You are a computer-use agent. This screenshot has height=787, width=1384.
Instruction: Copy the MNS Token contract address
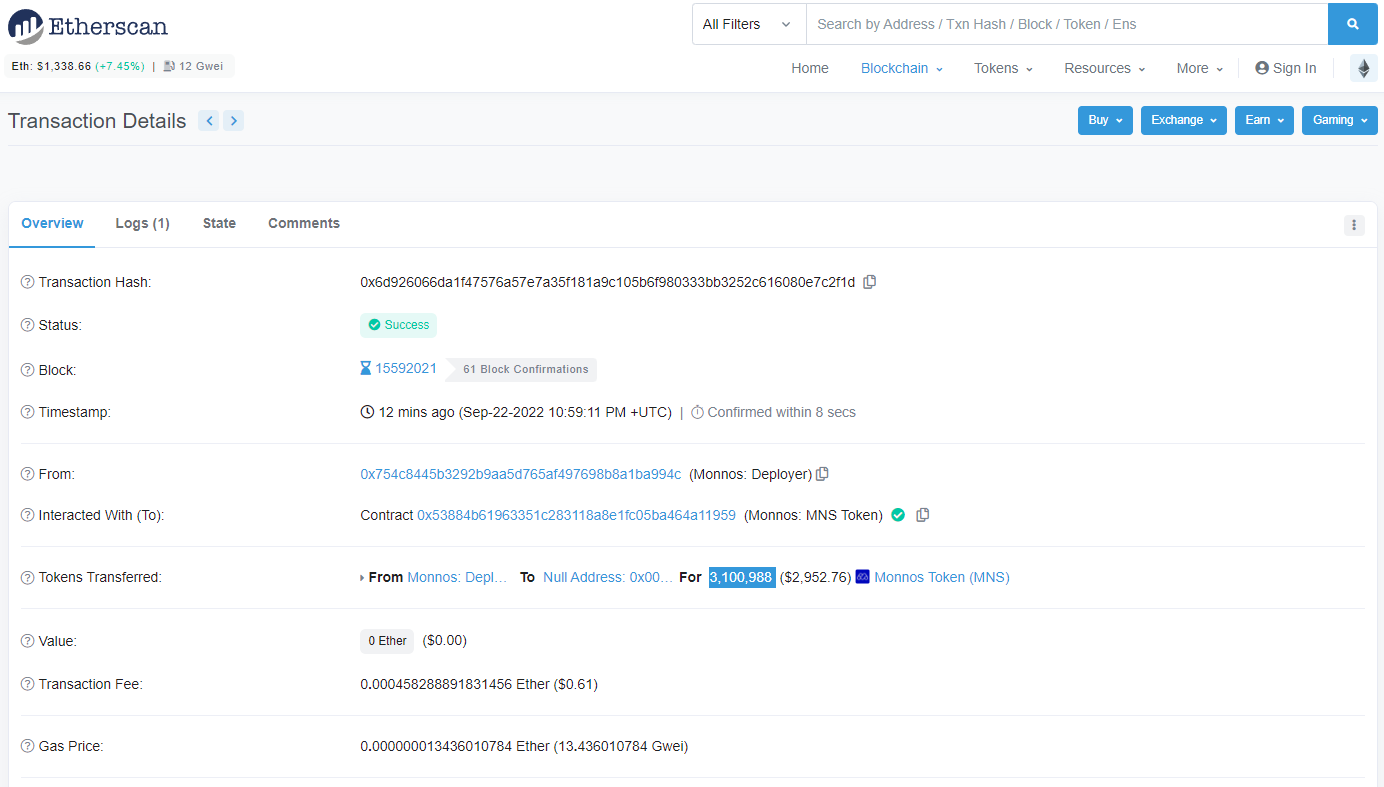click(x=923, y=515)
